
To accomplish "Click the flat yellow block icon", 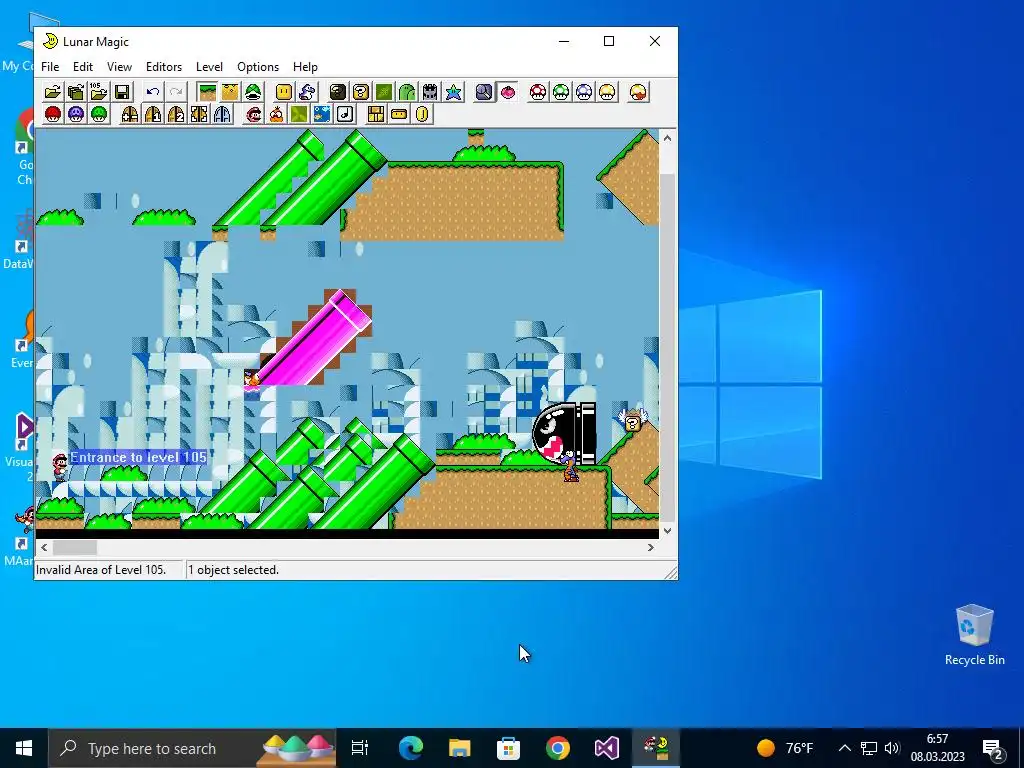I will (x=399, y=115).
